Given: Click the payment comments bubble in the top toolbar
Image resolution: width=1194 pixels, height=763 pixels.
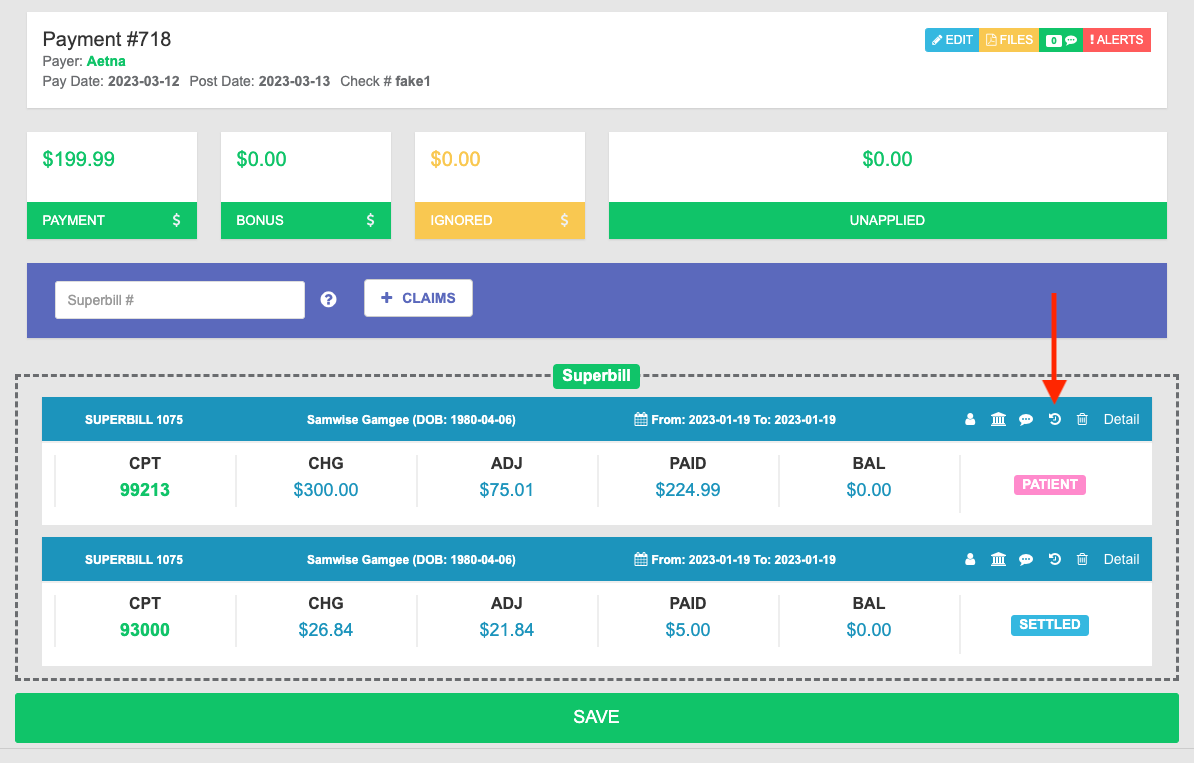Looking at the screenshot, I should tap(1061, 40).
